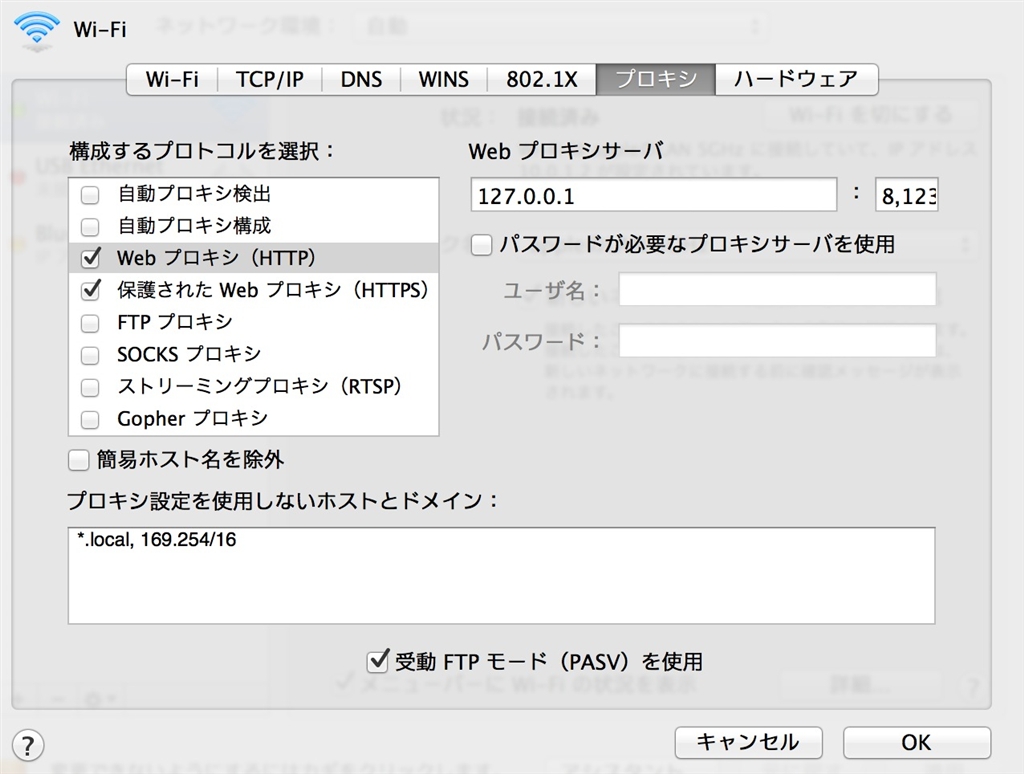Uncheck Web プロキシ (HTTP) checkbox
1024x774 pixels.
pyautogui.click(x=90, y=258)
